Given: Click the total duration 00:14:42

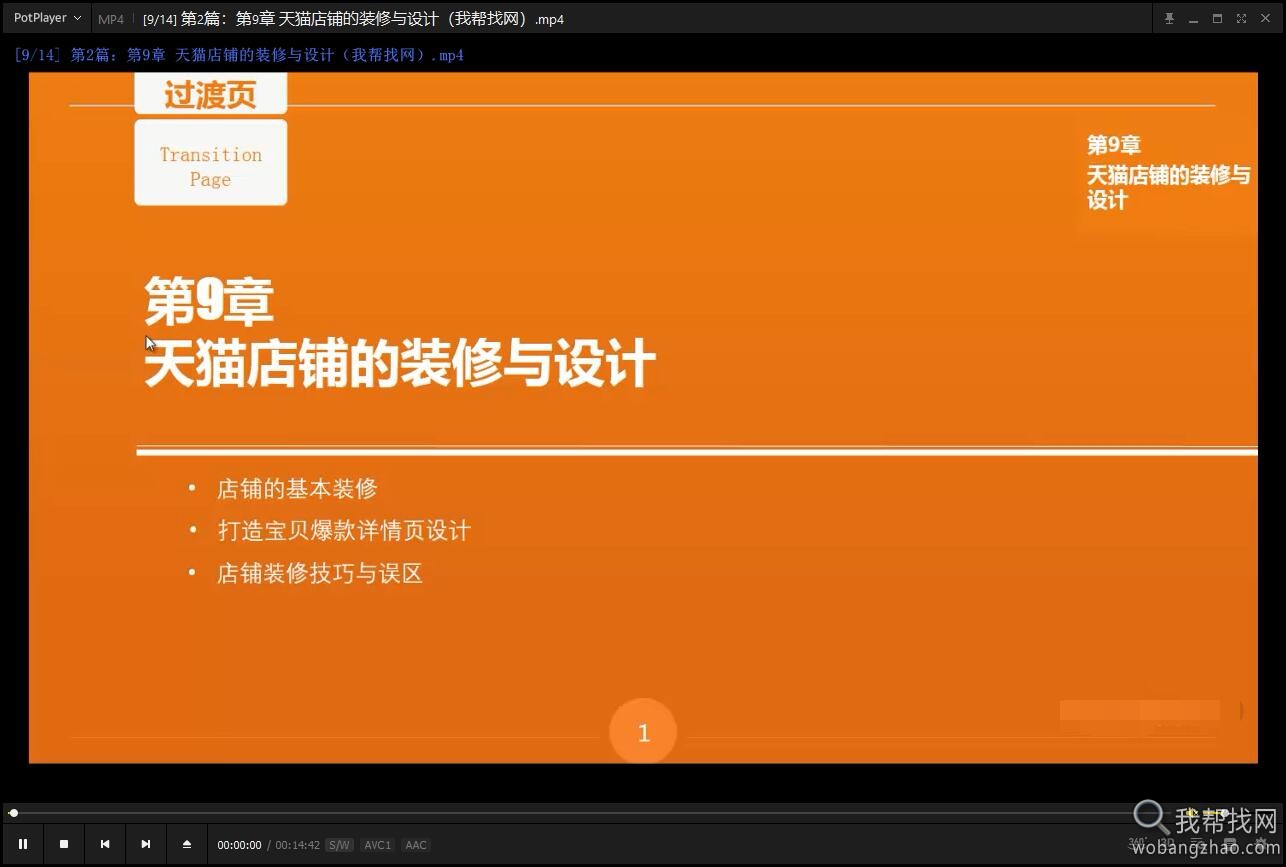Looking at the screenshot, I should (x=298, y=845).
